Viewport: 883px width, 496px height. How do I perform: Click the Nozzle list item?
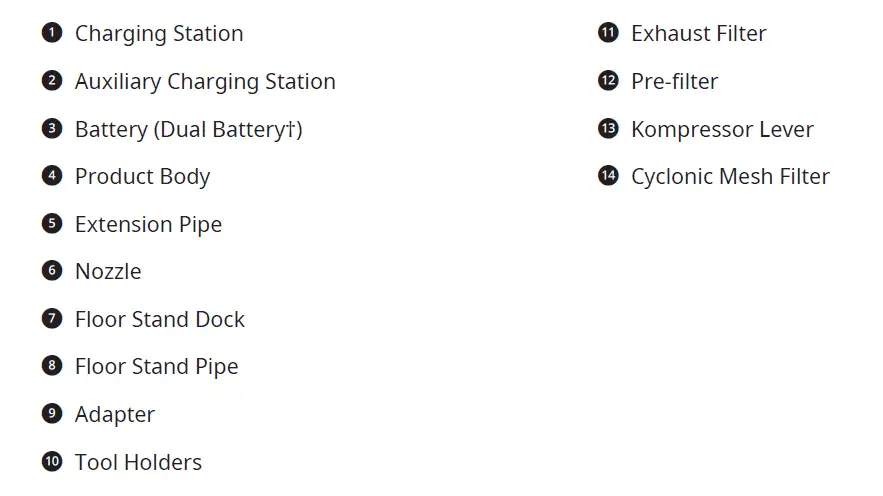coord(108,271)
